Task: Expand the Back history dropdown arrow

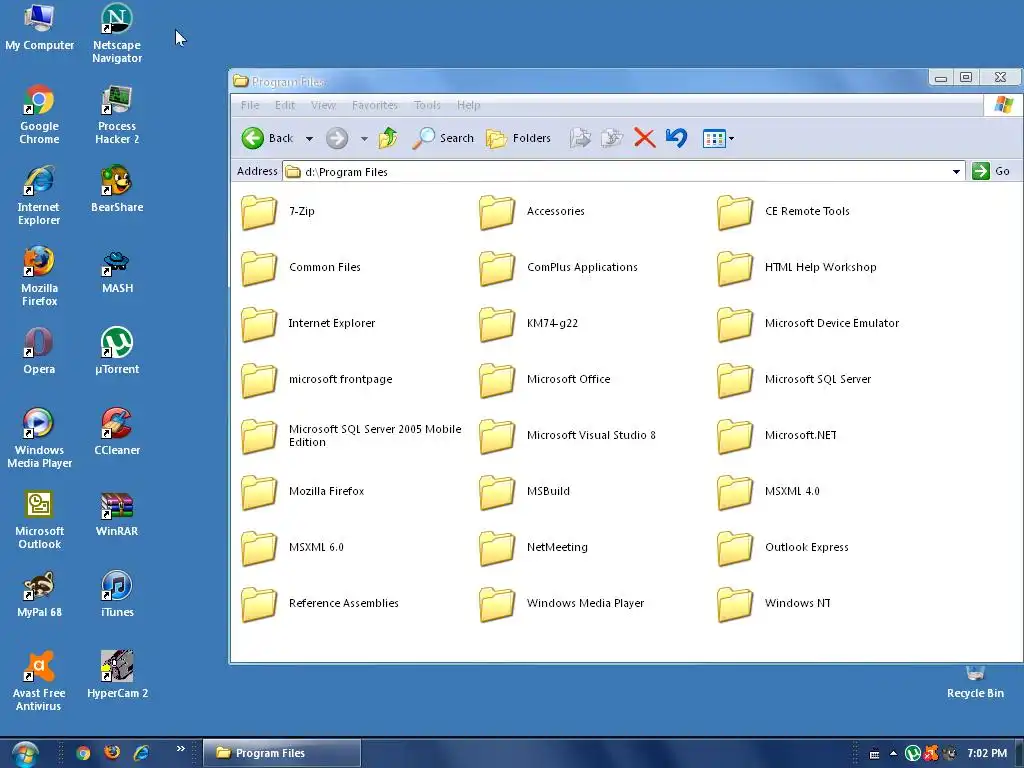Action: (x=310, y=138)
